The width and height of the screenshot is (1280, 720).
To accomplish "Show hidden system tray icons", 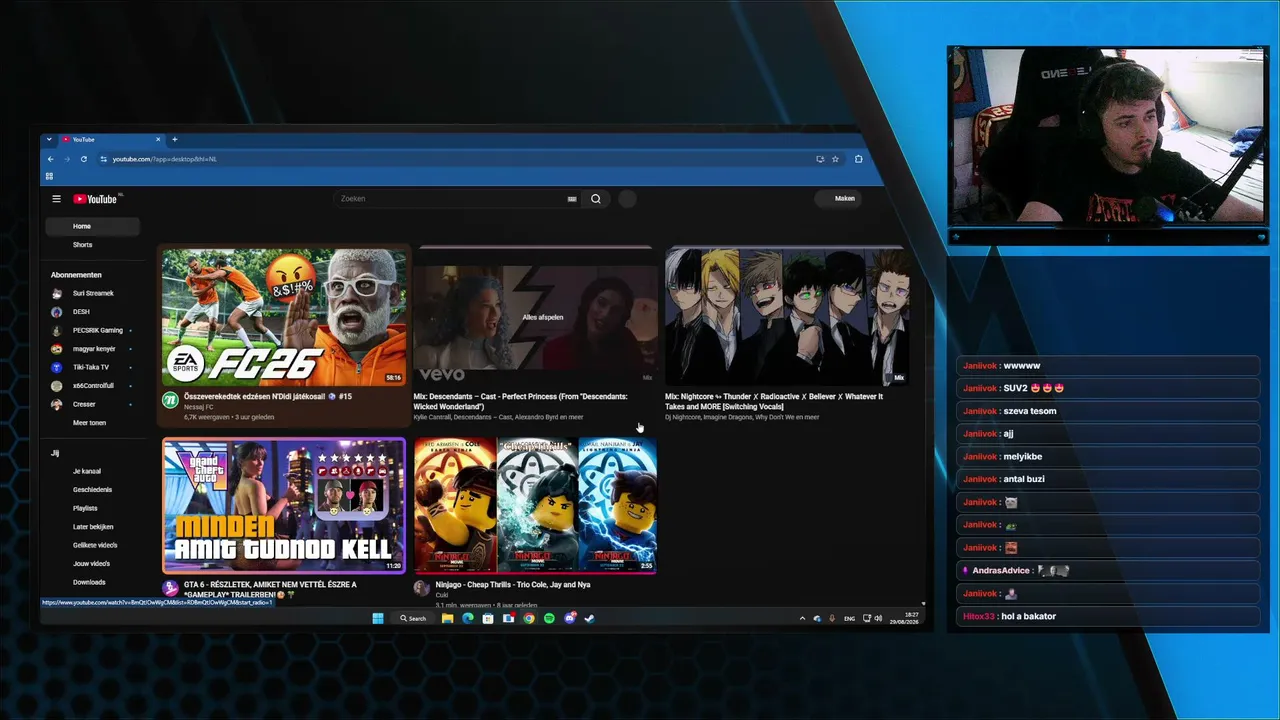I will 802,618.
